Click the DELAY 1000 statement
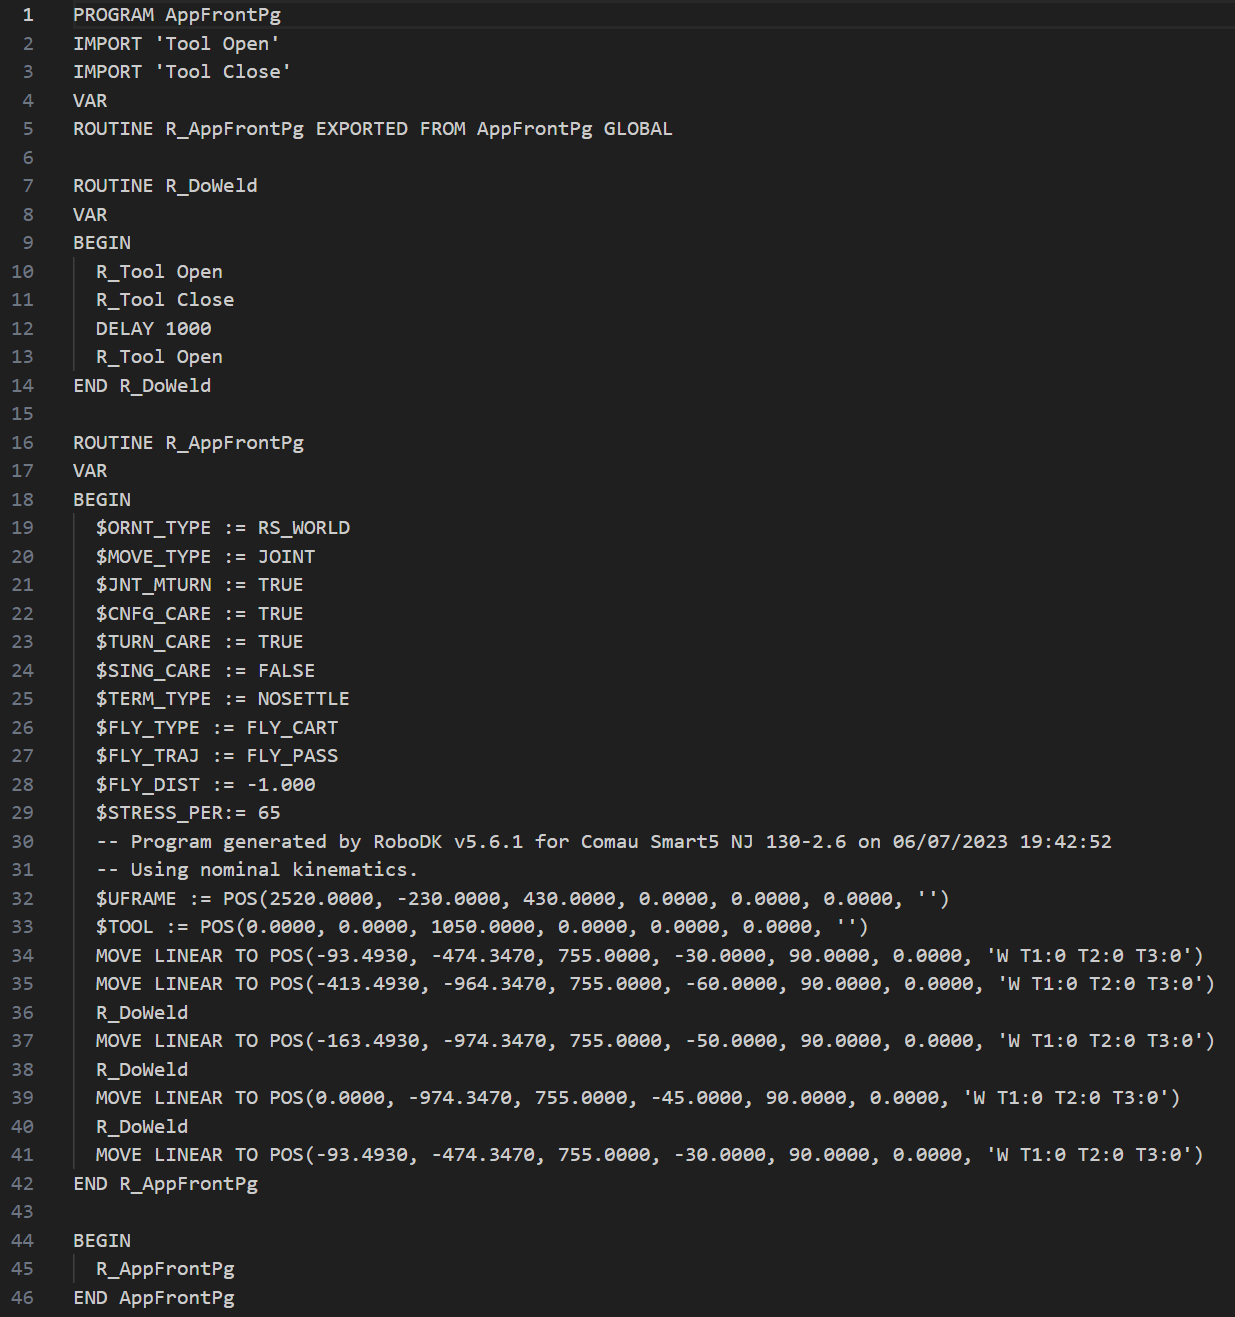This screenshot has height=1317, width=1235. pos(153,329)
